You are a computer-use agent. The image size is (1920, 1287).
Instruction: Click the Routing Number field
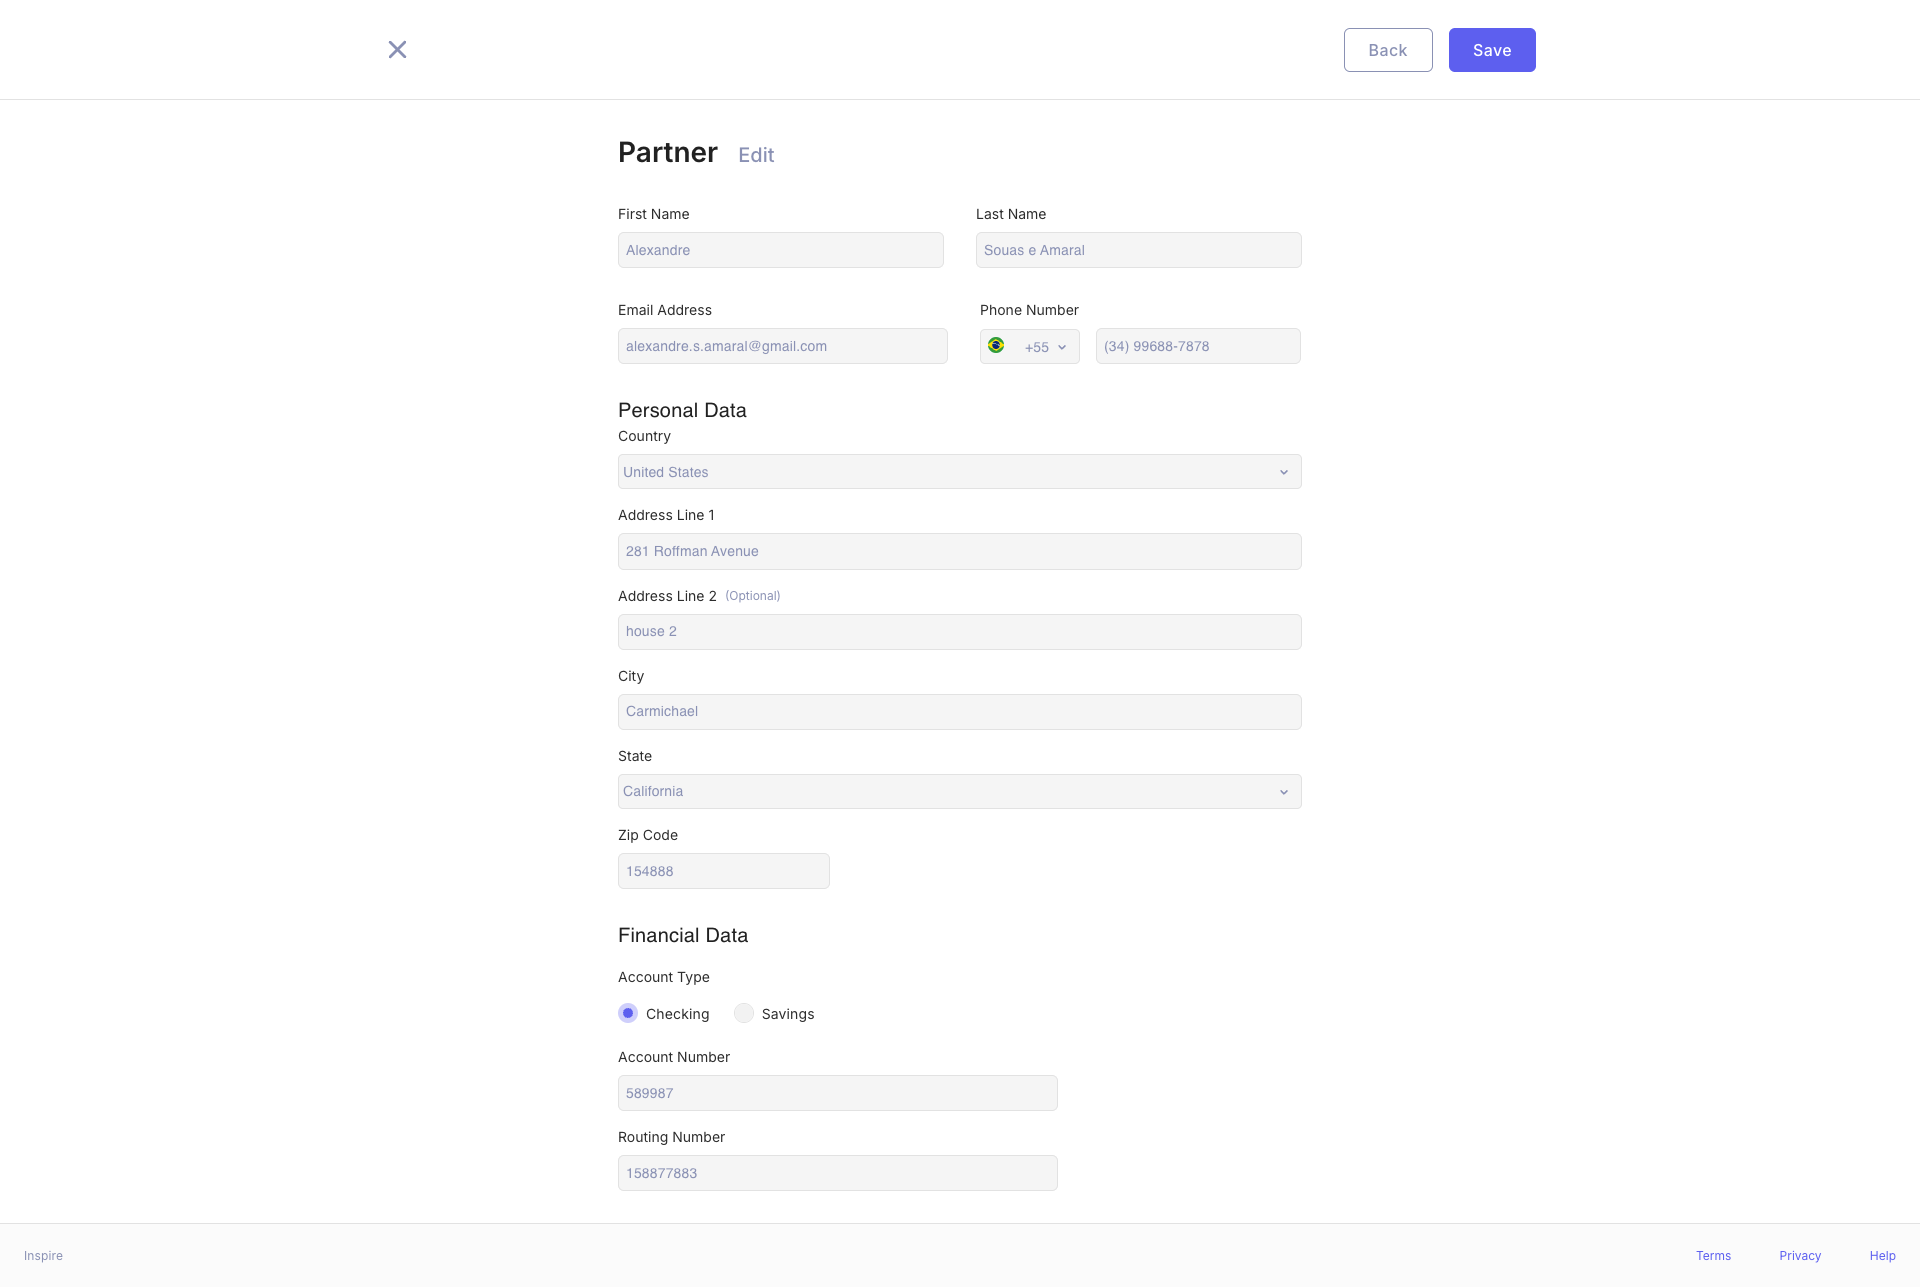838,1173
